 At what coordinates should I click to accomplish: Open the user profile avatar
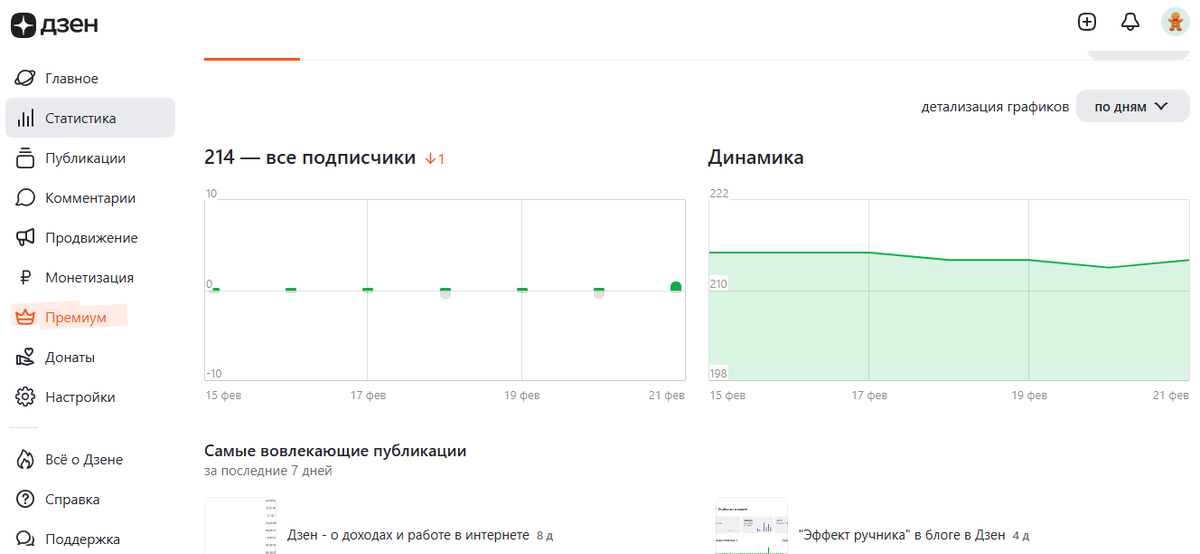pos(1175,22)
